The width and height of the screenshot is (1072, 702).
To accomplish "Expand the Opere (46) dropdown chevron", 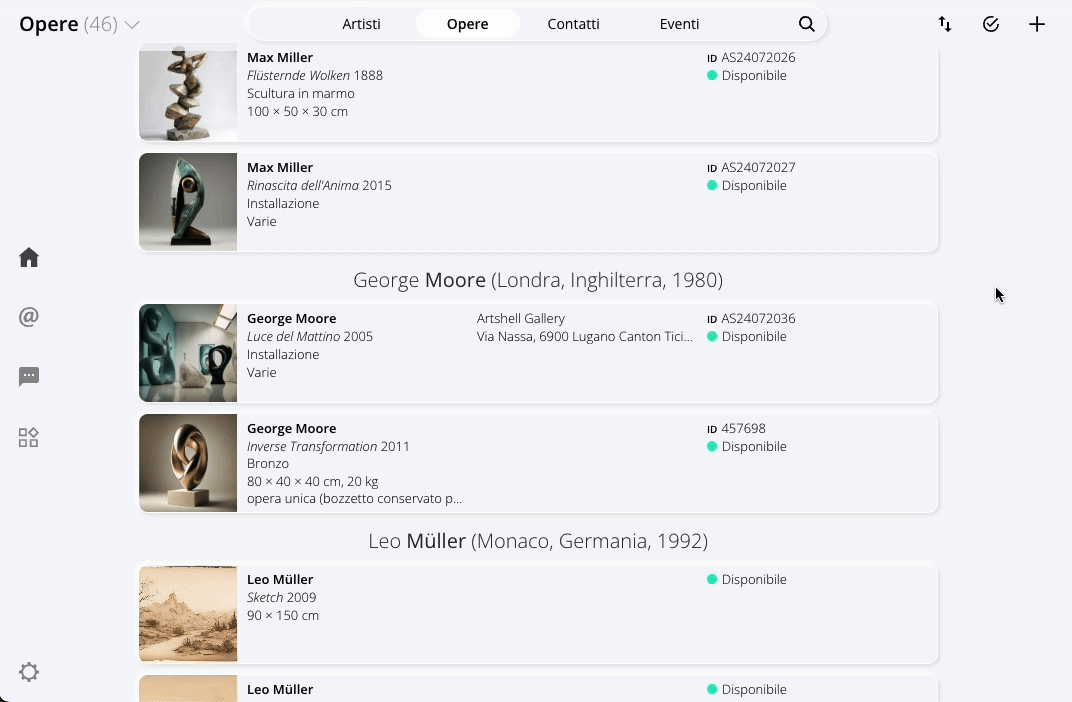I will point(132,25).
